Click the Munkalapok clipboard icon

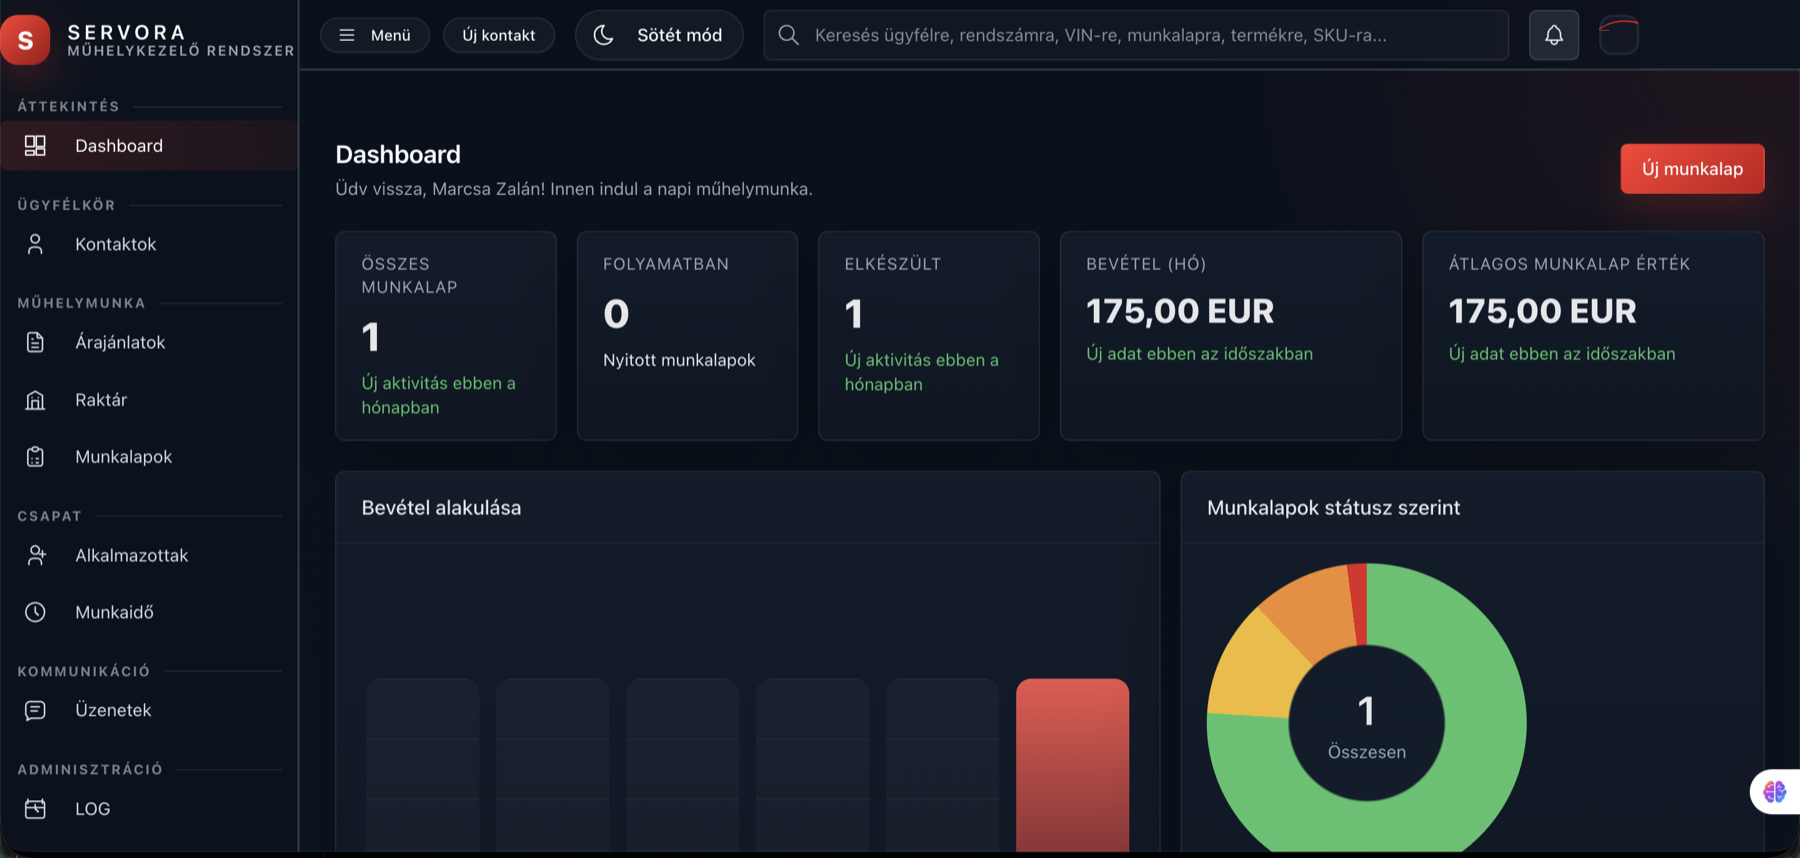click(x=35, y=457)
